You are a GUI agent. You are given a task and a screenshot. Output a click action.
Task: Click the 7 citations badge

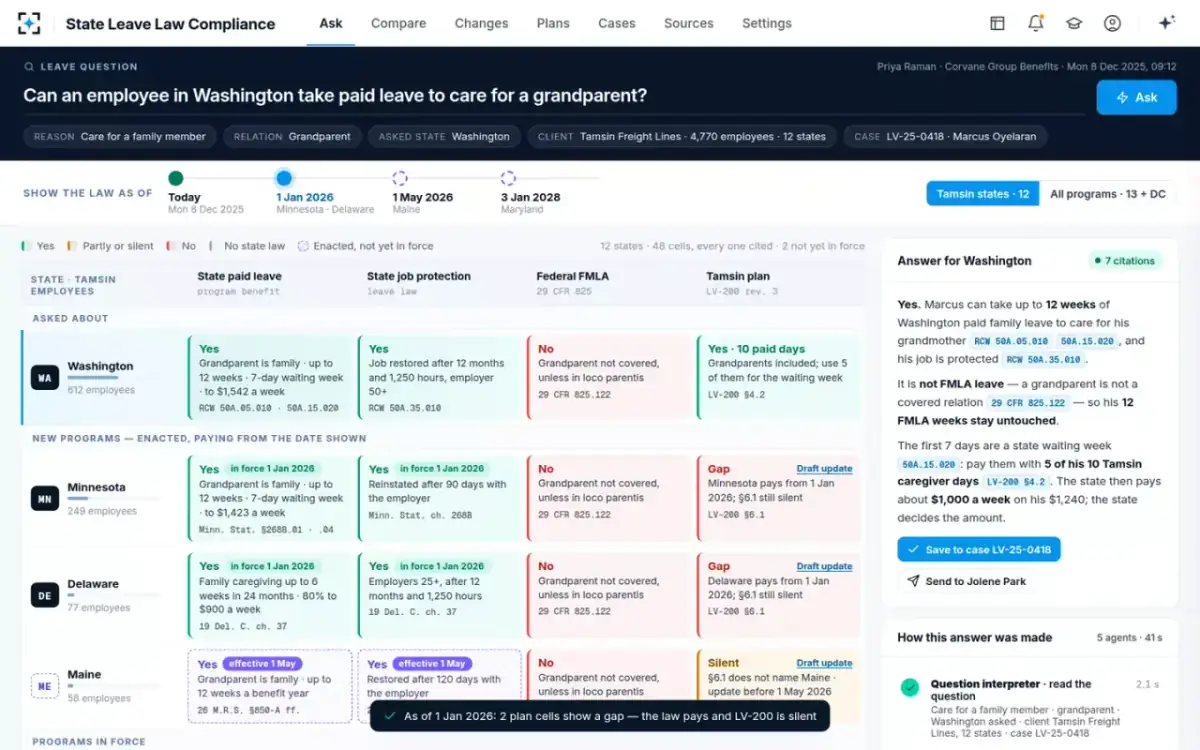[x=1125, y=261]
